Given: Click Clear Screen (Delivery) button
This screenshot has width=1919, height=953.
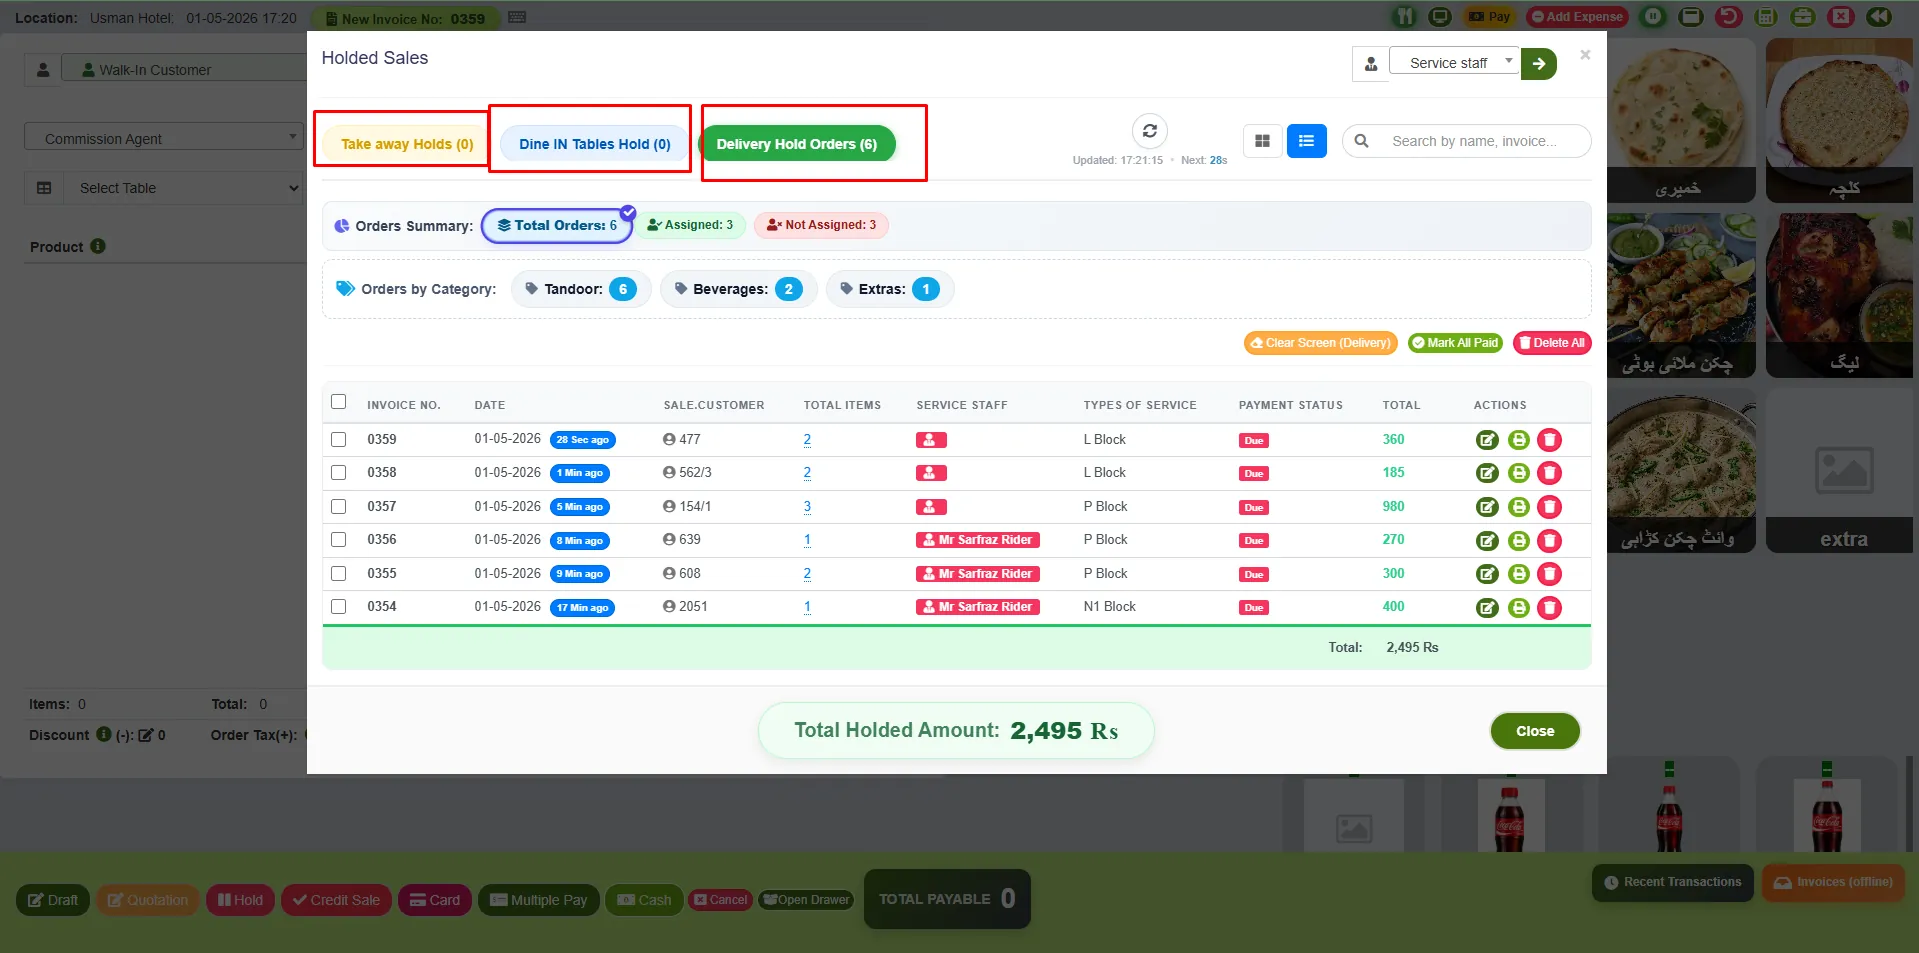Looking at the screenshot, I should coord(1320,343).
